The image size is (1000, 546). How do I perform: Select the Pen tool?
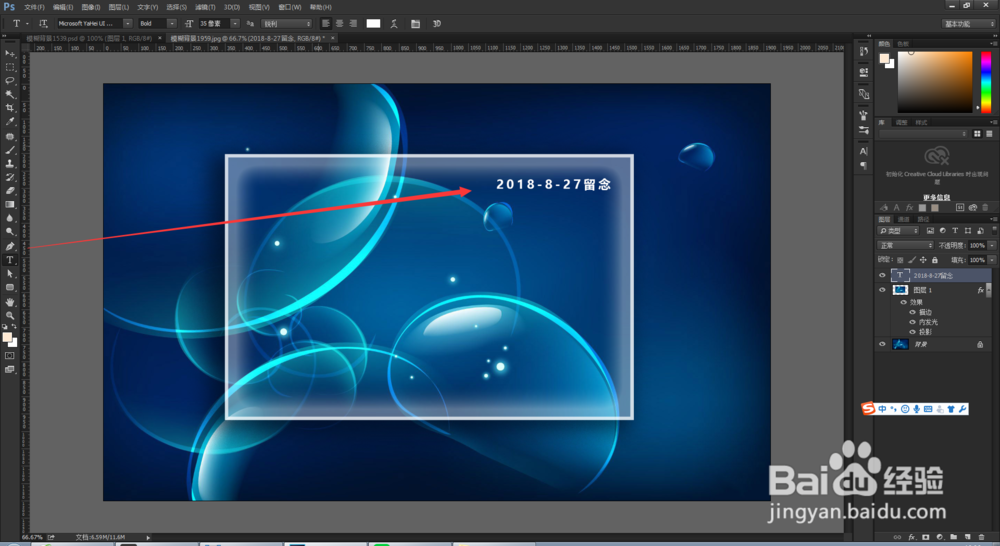(x=10, y=246)
